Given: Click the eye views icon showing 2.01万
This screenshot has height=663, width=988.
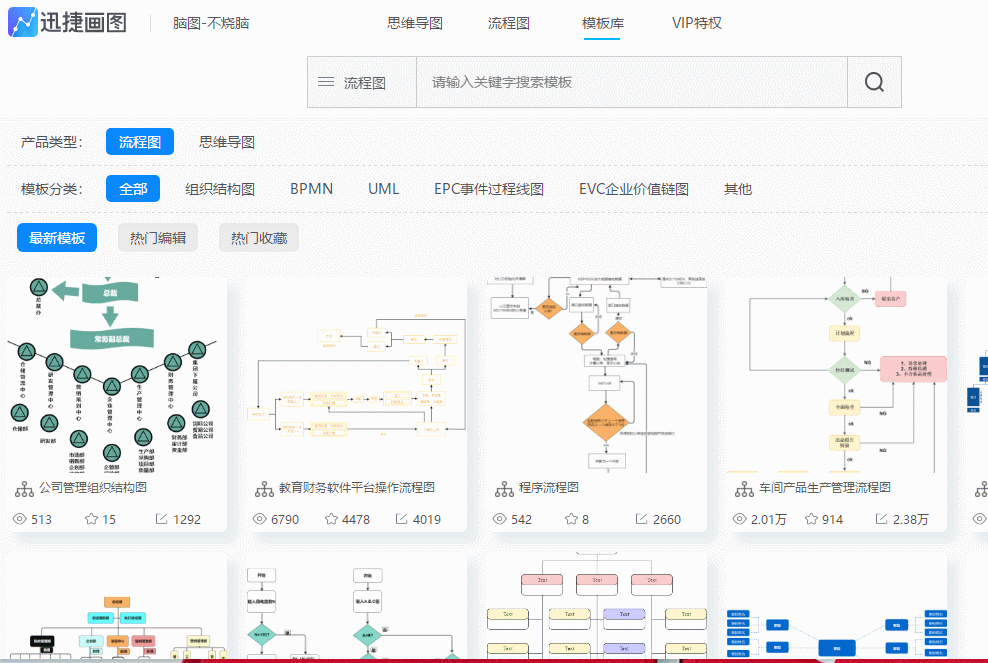Looking at the screenshot, I should click(740, 519).
